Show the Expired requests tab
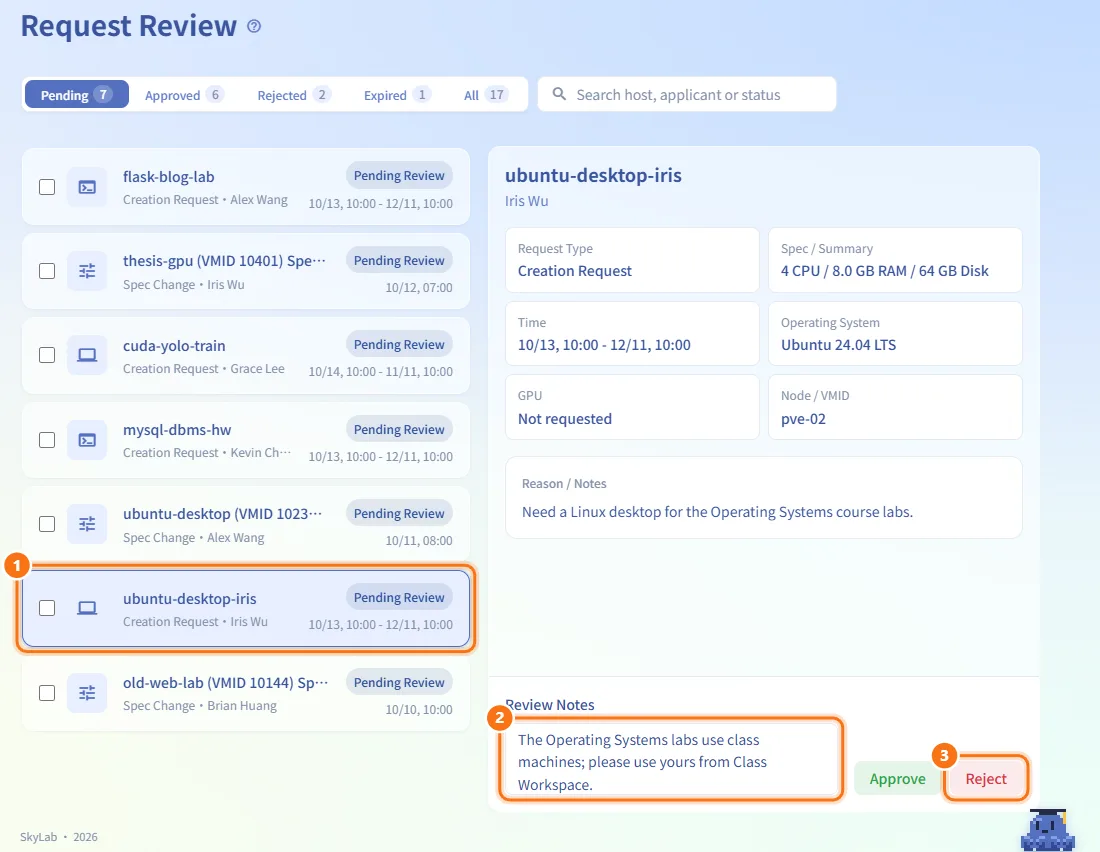 (396, 95)
